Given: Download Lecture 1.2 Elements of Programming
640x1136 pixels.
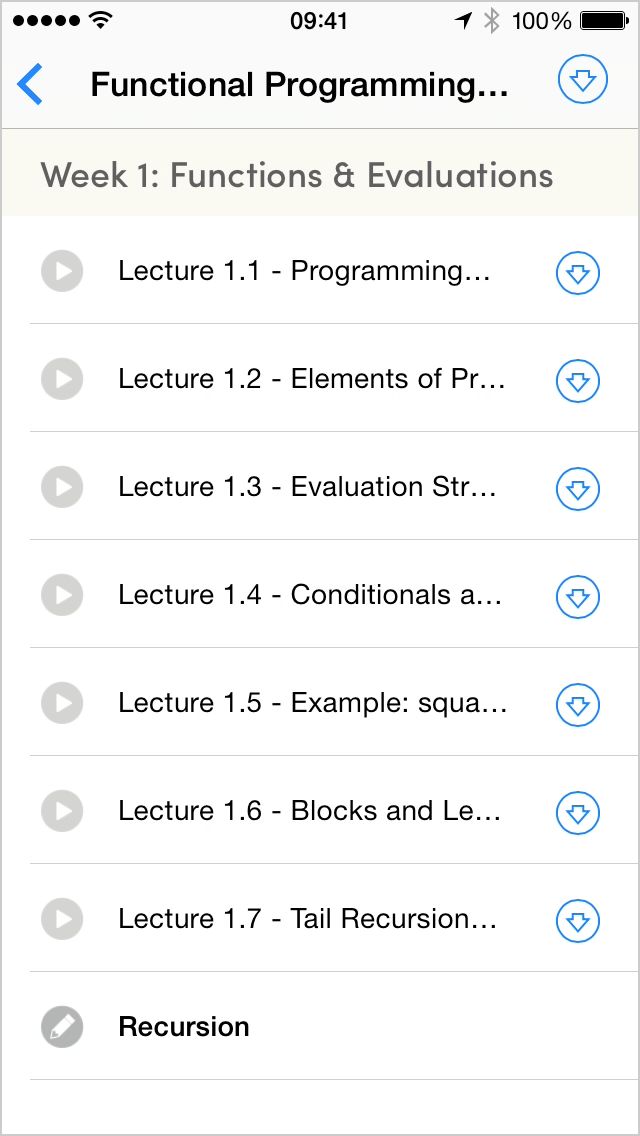Looking at the screenshot, I should (577, 380).
